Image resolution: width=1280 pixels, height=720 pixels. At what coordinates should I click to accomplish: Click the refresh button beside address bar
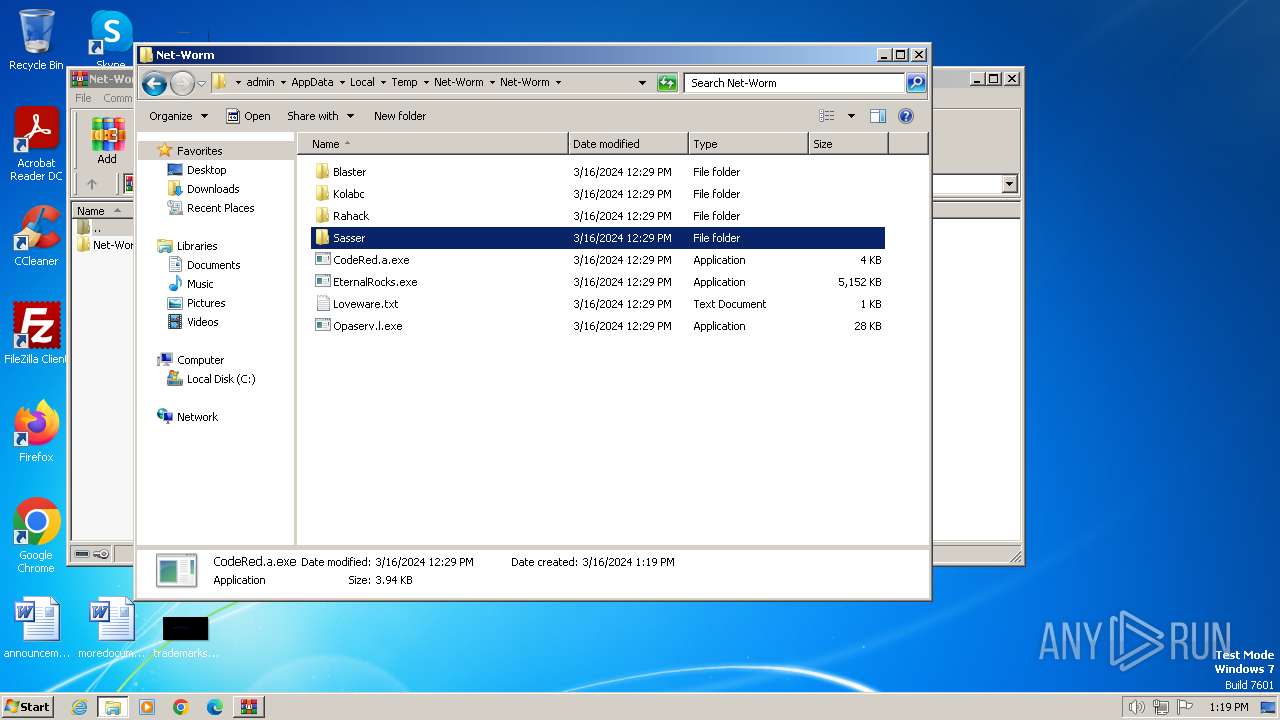(x=667, y=83)
